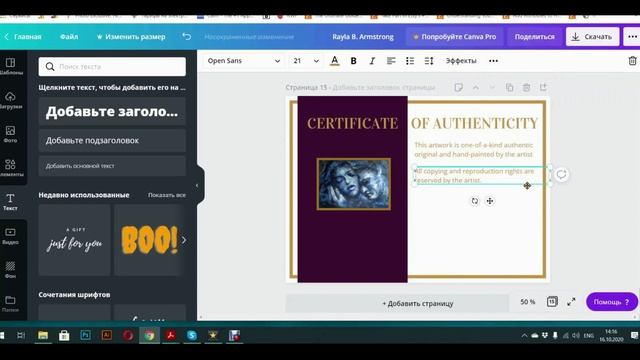This screenshot has height=360, width=640.
Task: Add comment bubble next to text box
Action: [562, 175]
